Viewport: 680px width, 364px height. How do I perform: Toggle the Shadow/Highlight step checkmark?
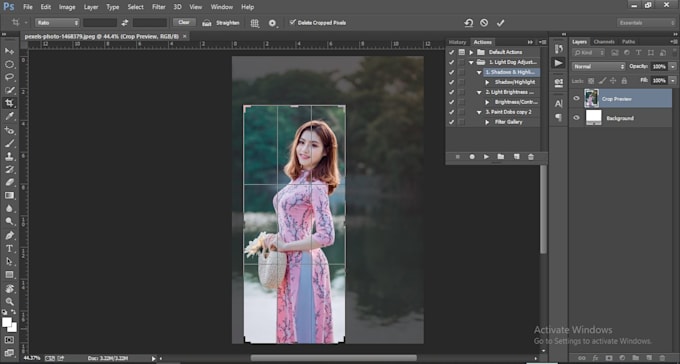(x=451, y=82)
